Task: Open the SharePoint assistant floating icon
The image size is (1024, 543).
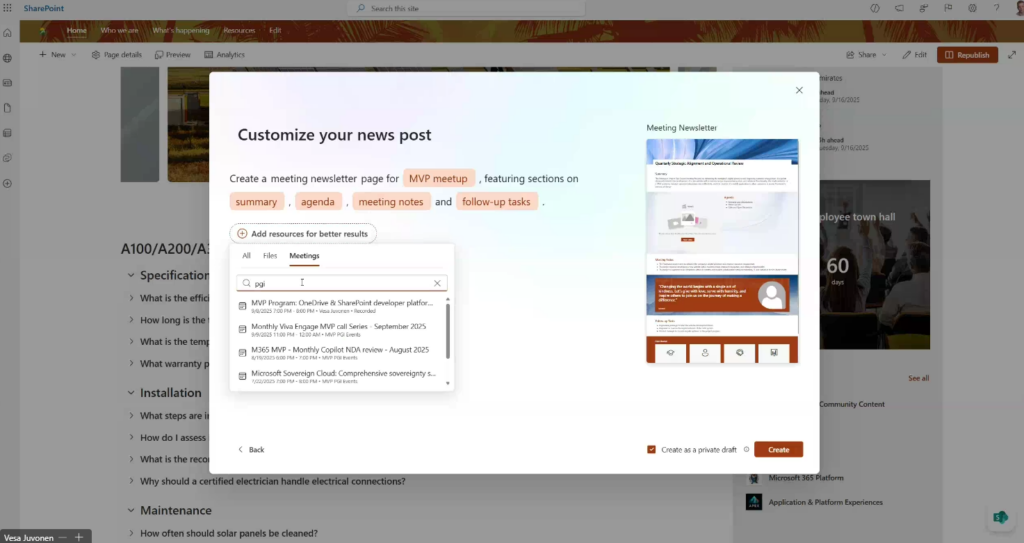Action: click(1000, 518)
